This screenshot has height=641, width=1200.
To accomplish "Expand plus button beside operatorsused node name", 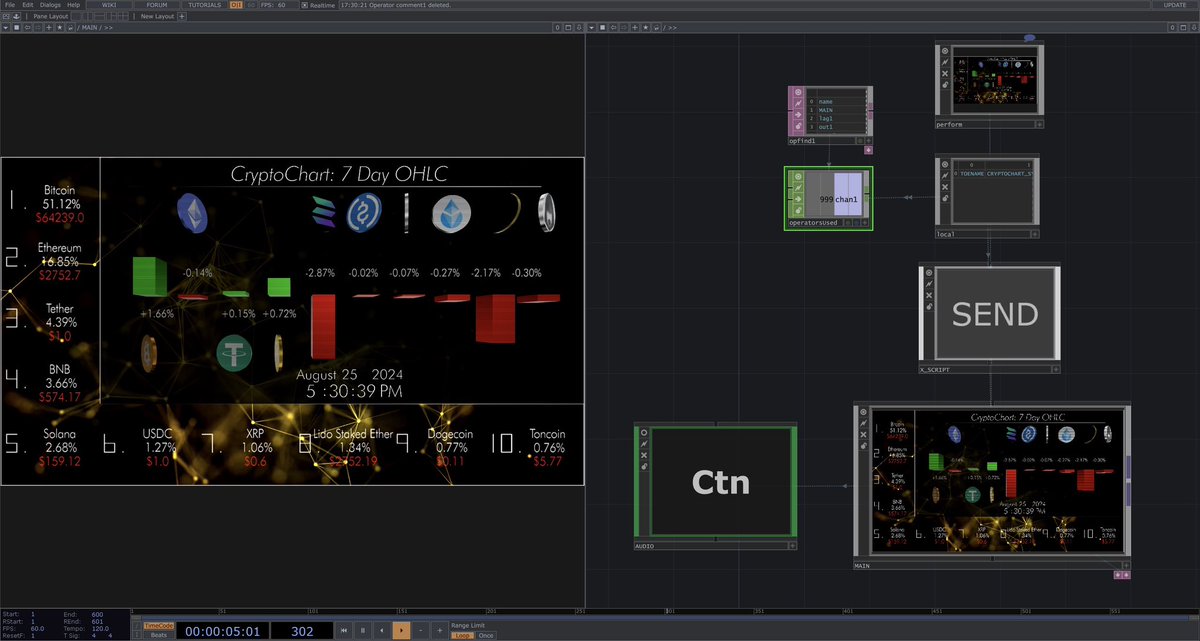I will coord(866,223).
